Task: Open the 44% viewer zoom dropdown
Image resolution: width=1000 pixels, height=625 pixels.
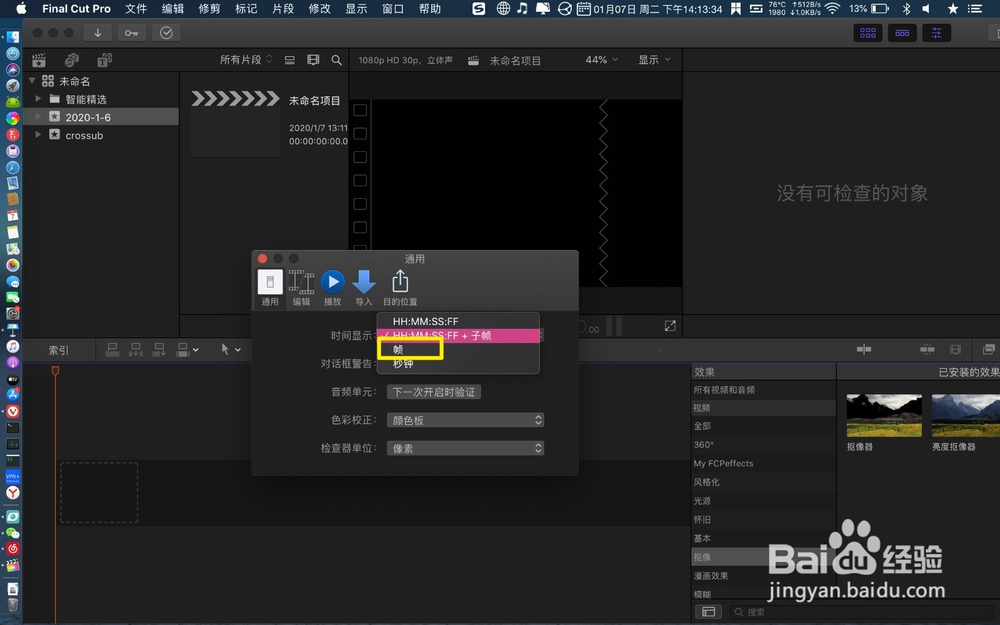Action: (x=601, y=59)
